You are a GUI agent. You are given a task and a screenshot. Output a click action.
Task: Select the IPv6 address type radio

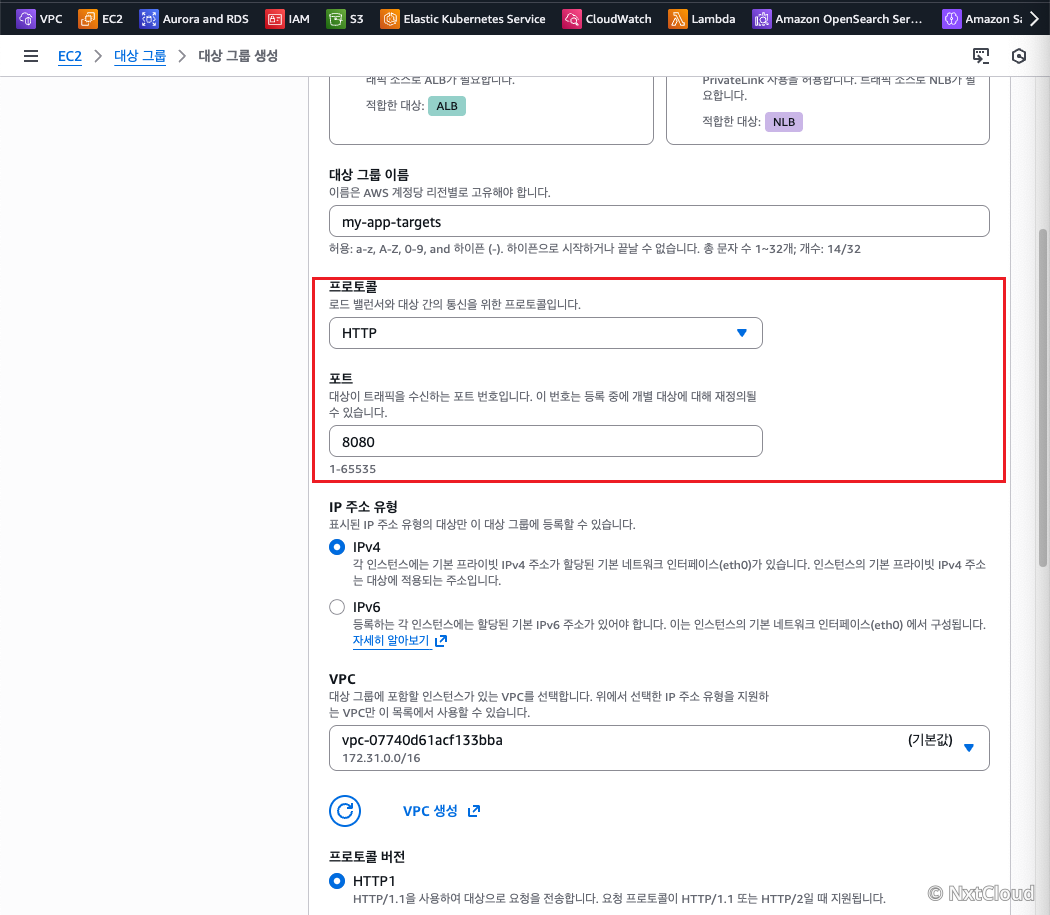337,607
